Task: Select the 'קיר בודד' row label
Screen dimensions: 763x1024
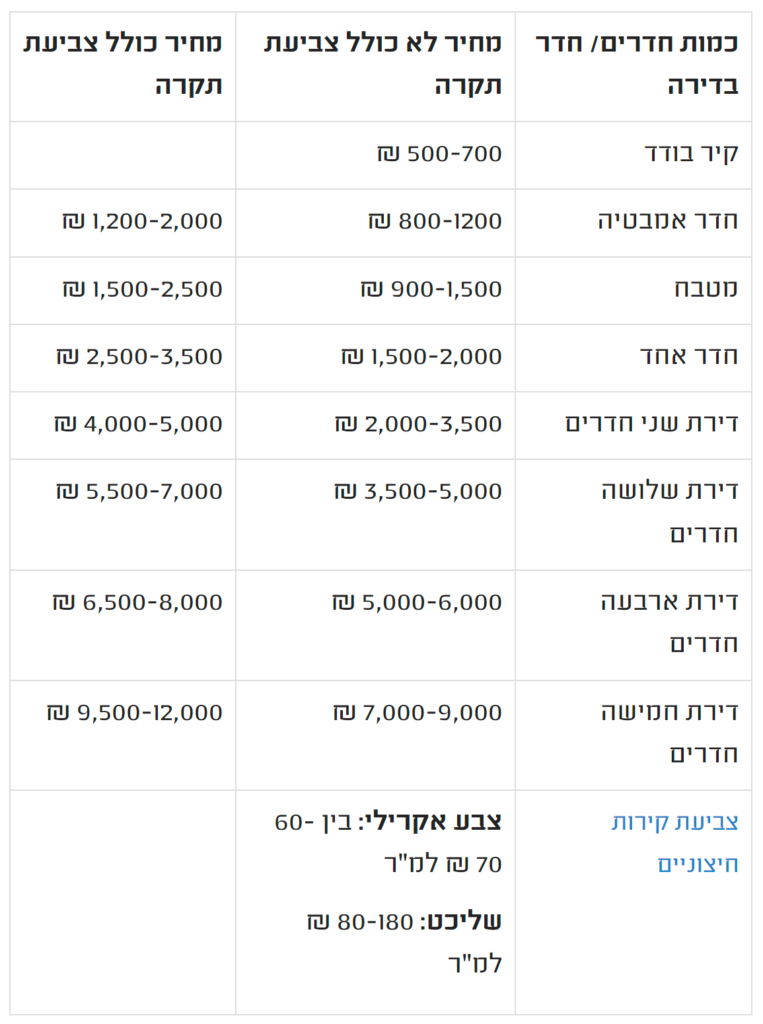Action: tap(692, 154)
